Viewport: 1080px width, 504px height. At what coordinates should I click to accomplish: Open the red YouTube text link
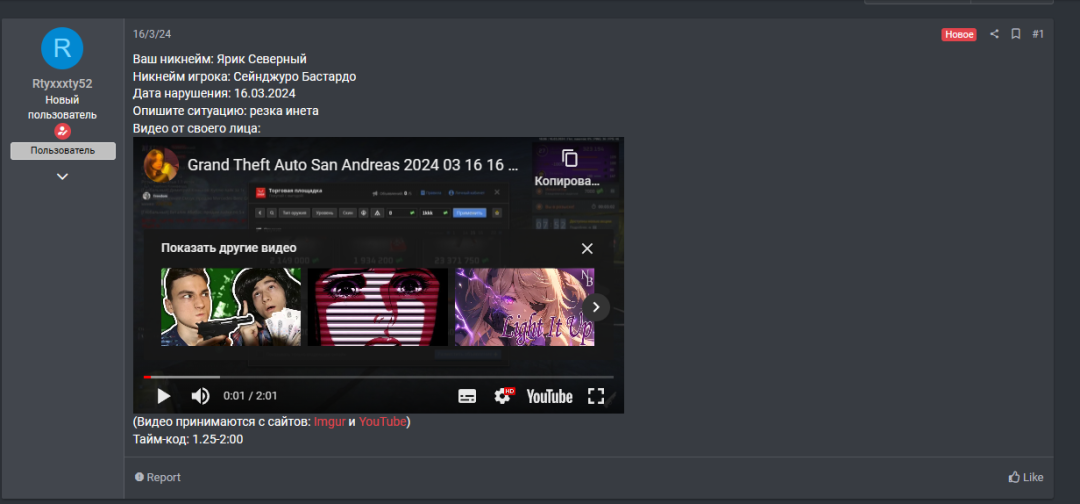[x=382, y=421]
